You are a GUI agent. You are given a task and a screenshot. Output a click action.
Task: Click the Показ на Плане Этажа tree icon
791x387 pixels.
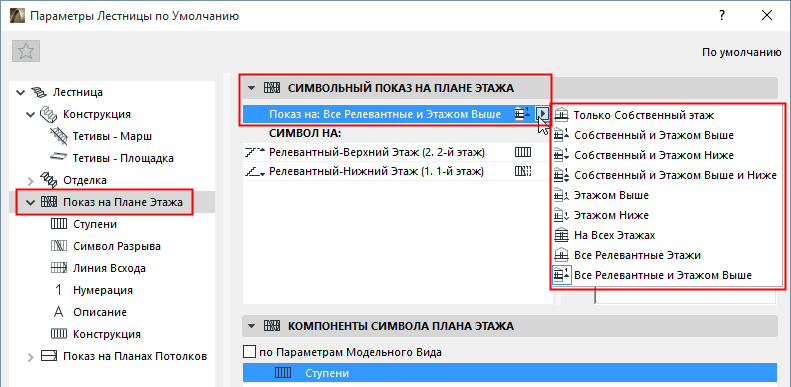pos(48,202)
